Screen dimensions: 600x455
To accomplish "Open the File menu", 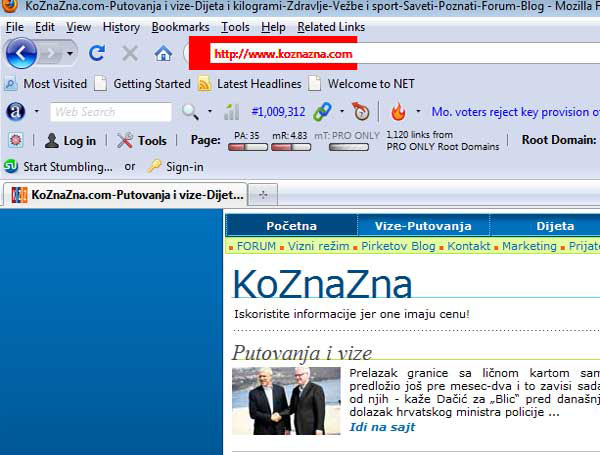I will (15, 27).
